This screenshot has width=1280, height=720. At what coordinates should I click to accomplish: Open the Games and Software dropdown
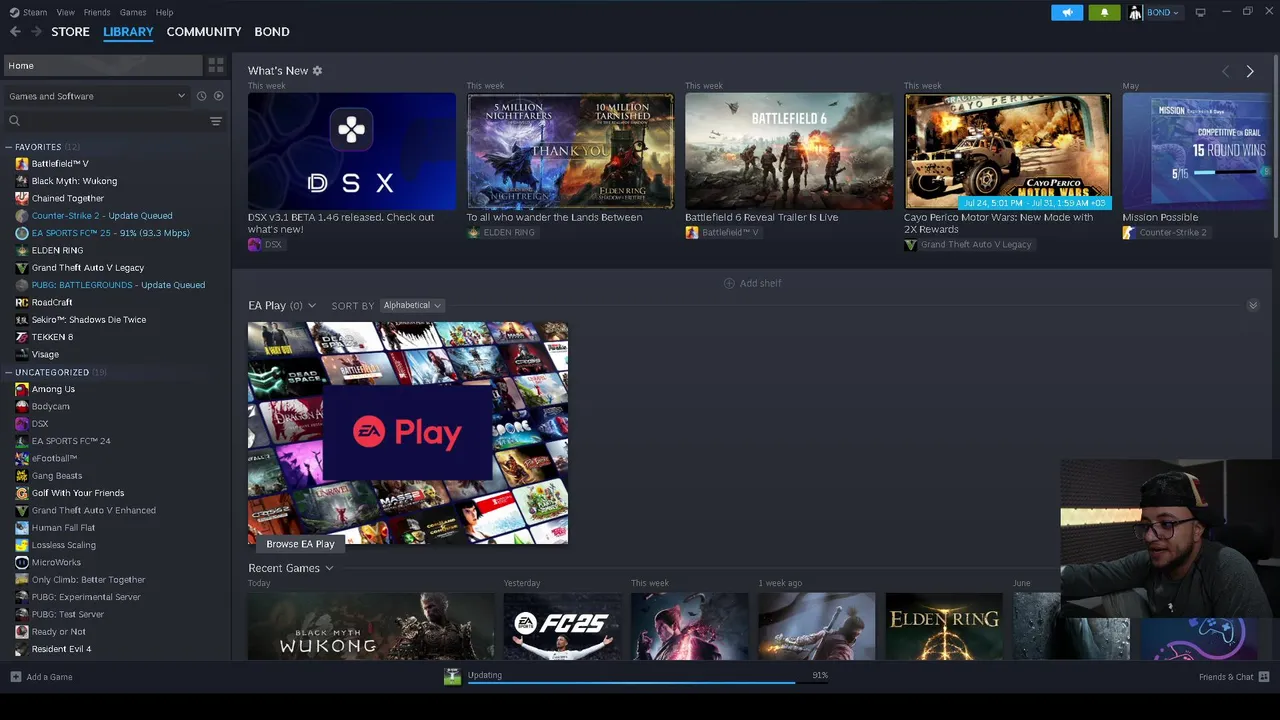(x=97, y=96)
